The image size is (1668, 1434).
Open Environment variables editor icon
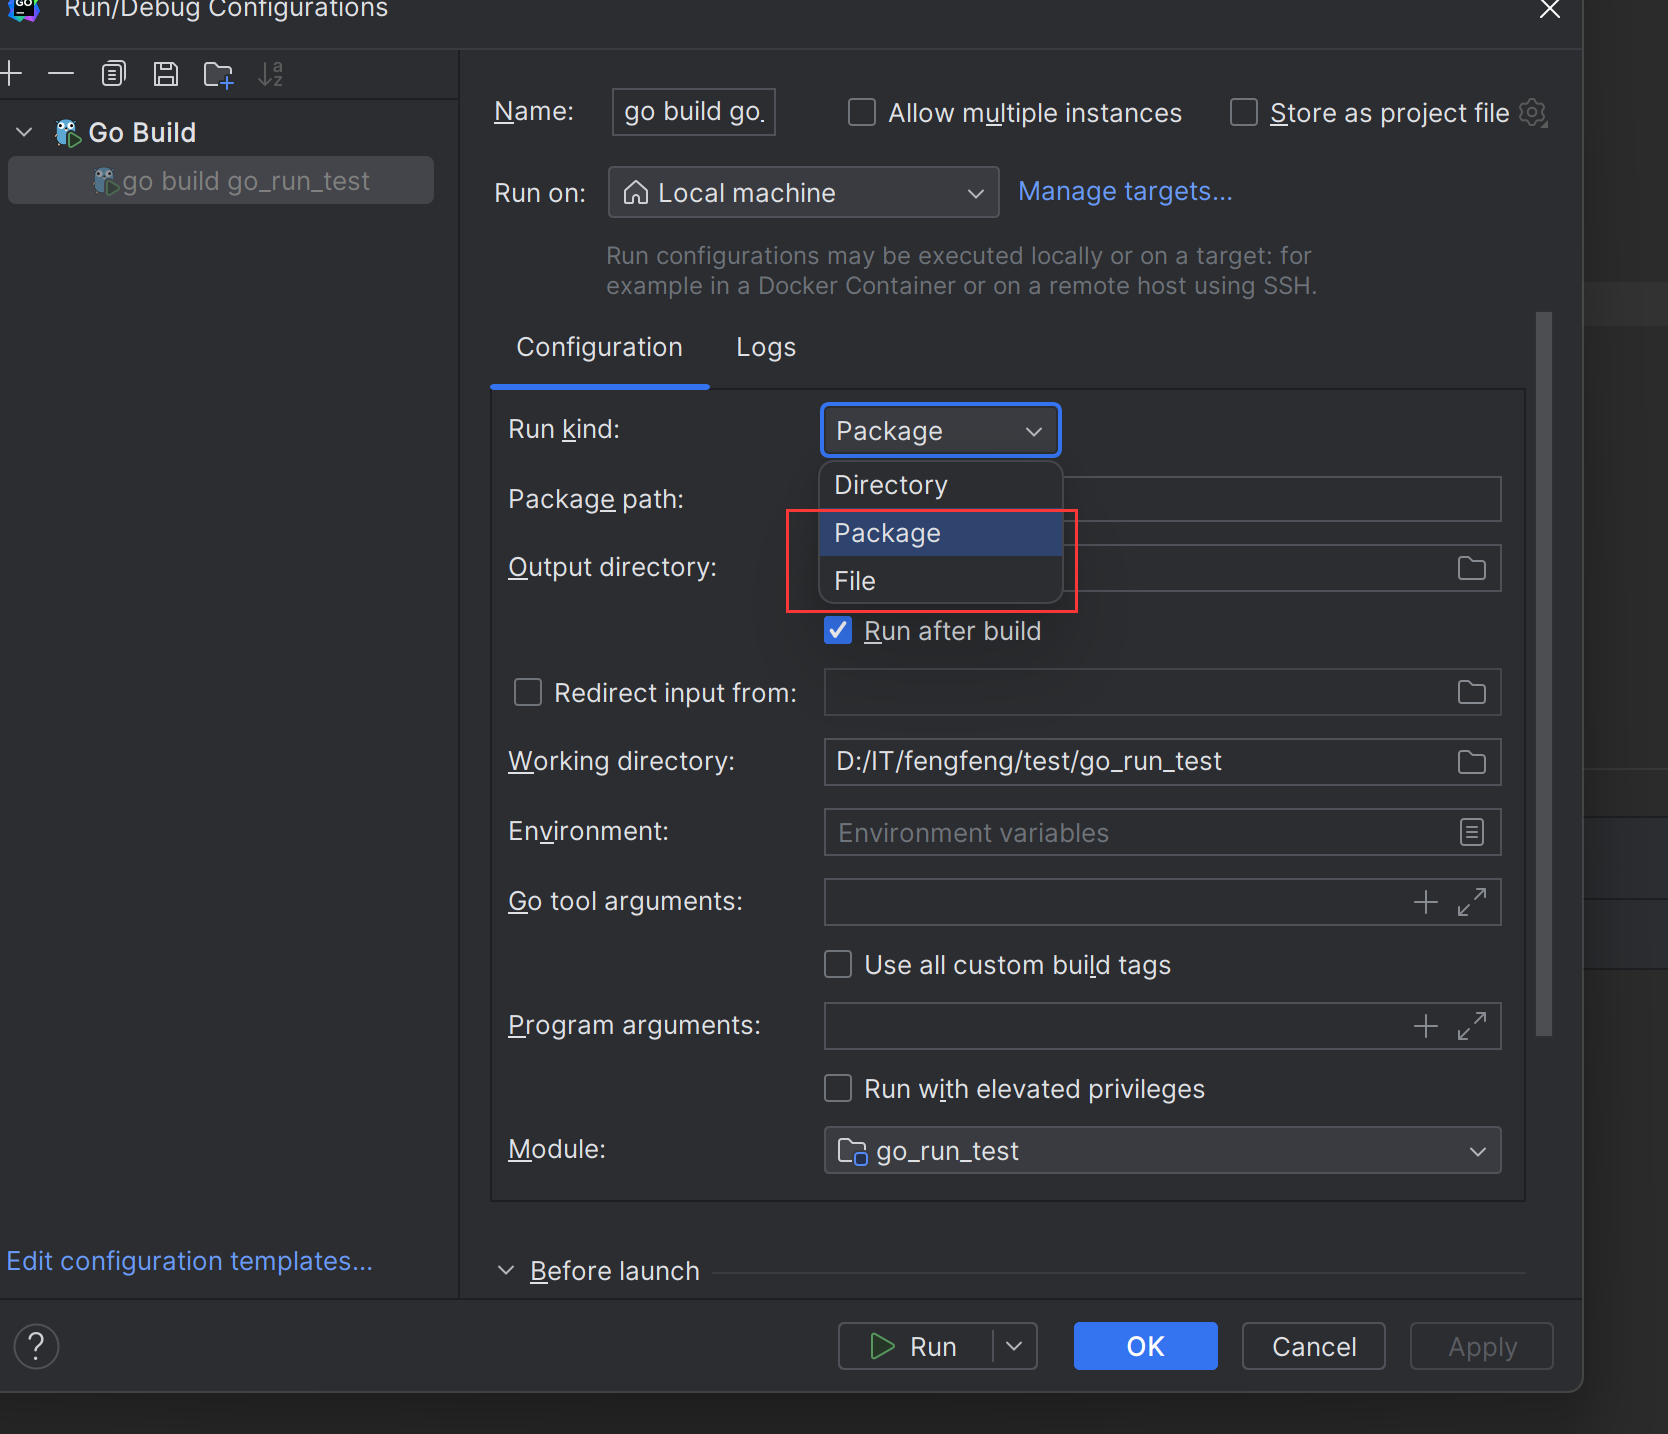tap(1471, 832)
